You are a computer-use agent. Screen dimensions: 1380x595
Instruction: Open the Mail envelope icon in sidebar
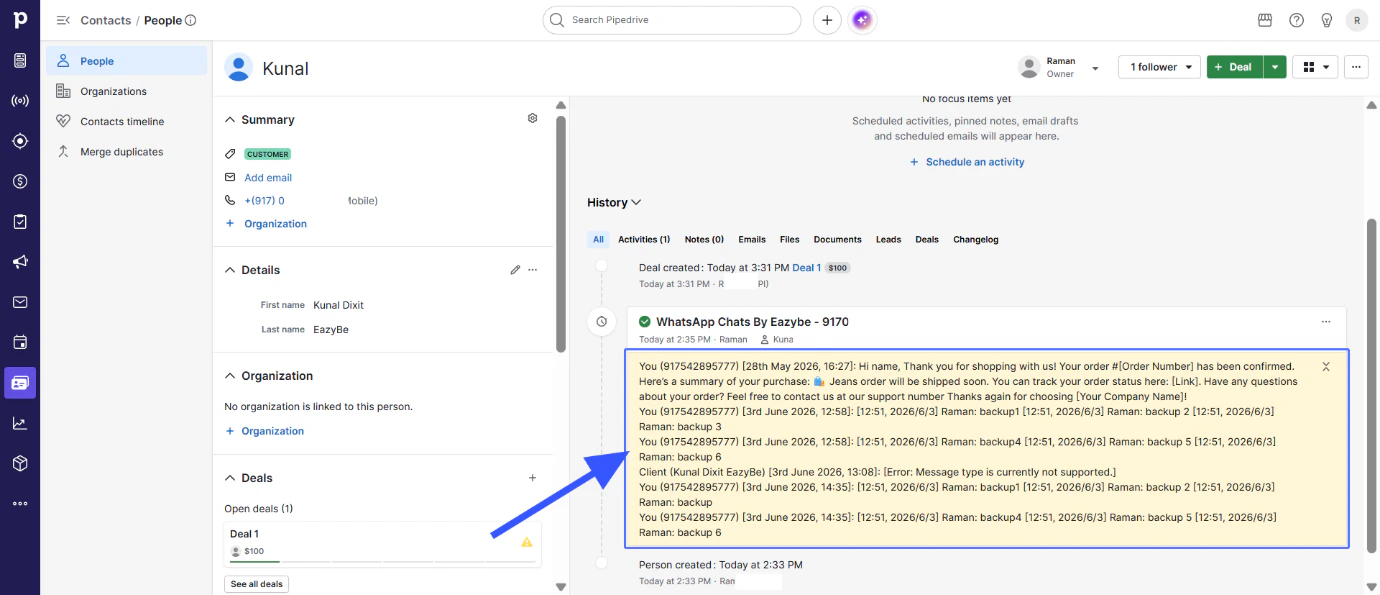tap(20, 302)
